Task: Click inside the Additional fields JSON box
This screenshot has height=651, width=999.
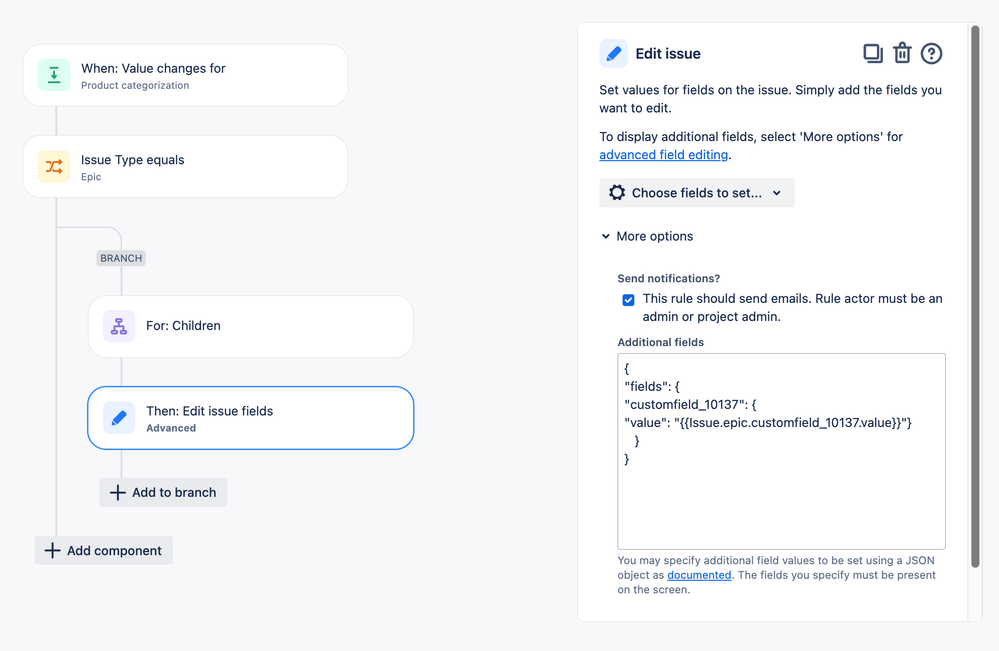Action: point(781,451)
